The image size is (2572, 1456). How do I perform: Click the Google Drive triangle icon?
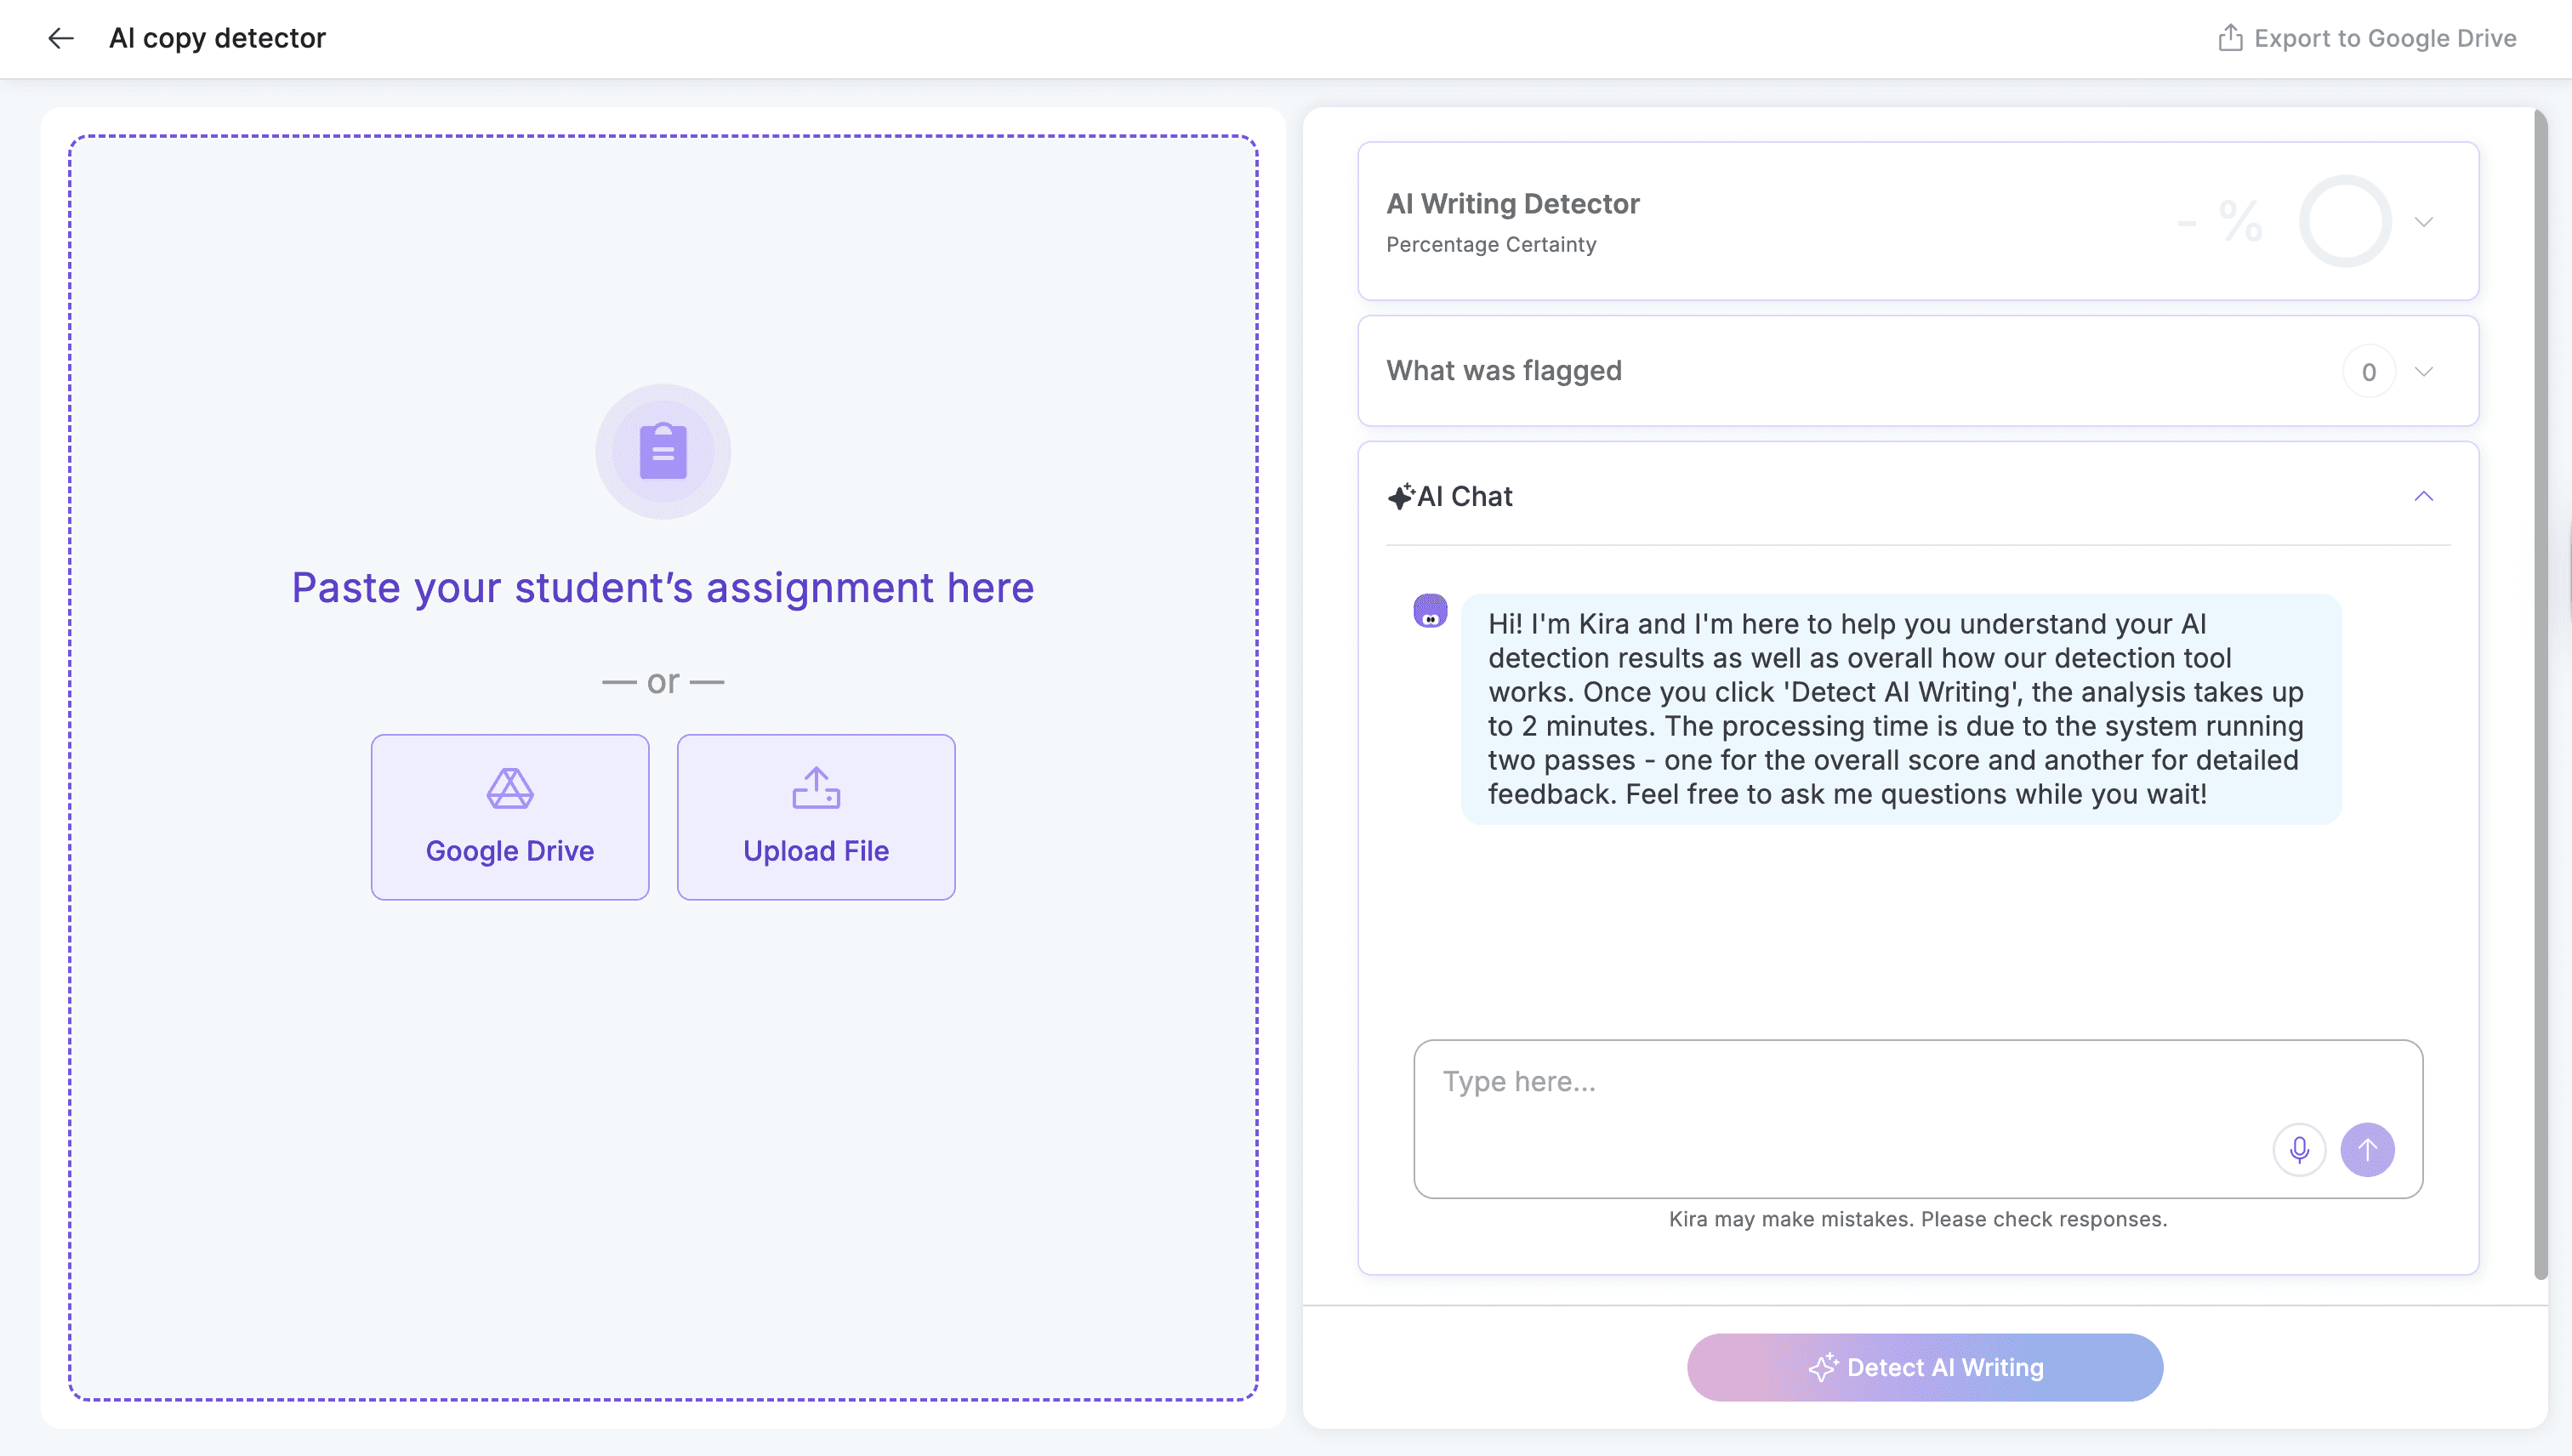(510, 789)
